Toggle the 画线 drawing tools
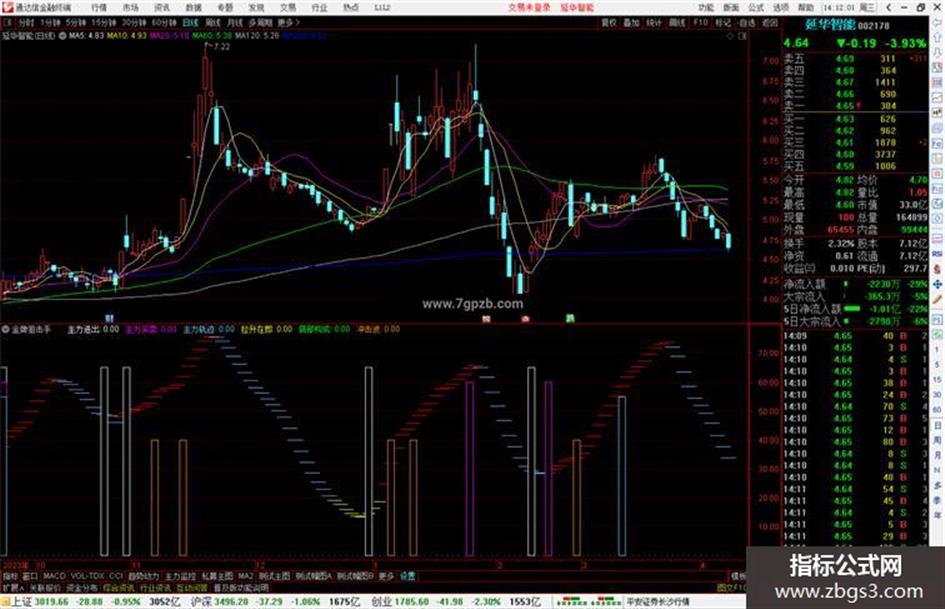Image resolution: width=945 pixels, height=609 pixels. pos(677,22)
